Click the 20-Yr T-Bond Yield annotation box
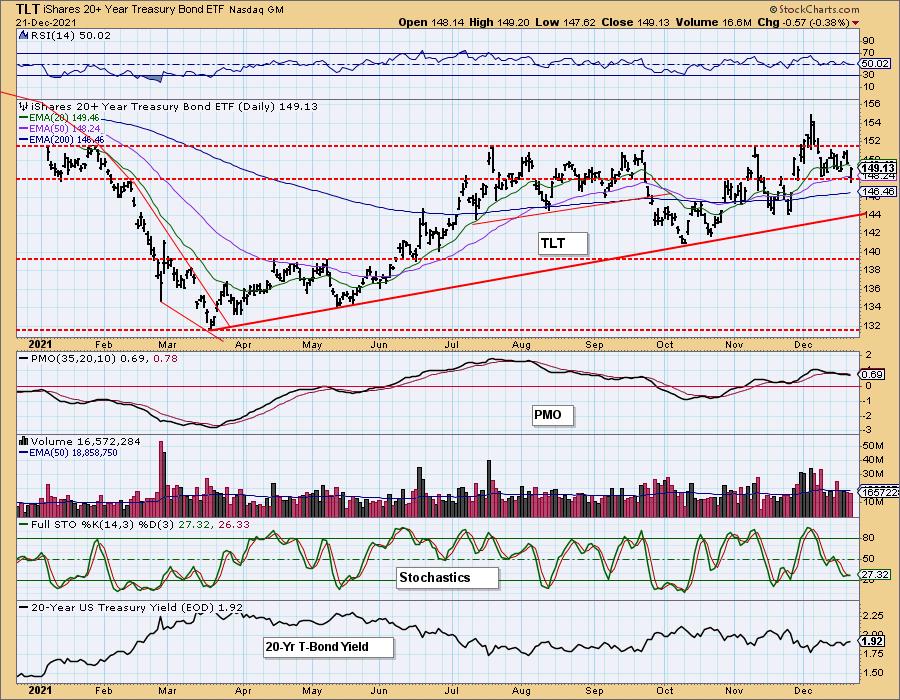Screen dimensions: 900x700 328,647
